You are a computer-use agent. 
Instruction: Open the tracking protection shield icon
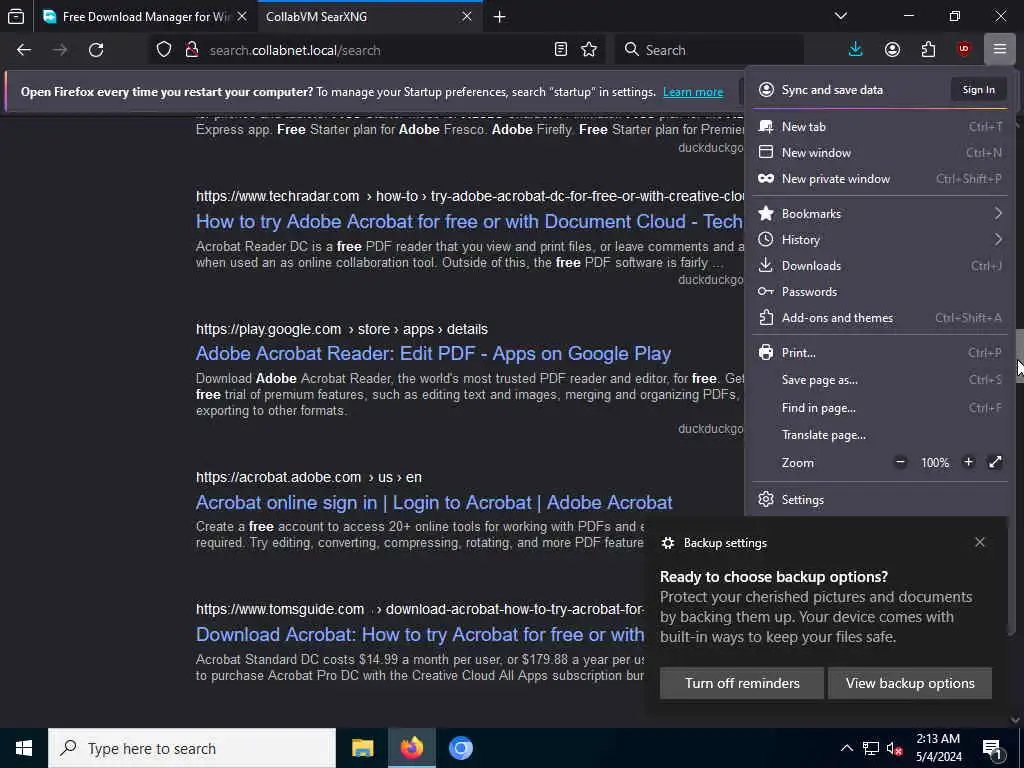coord(164,50)
